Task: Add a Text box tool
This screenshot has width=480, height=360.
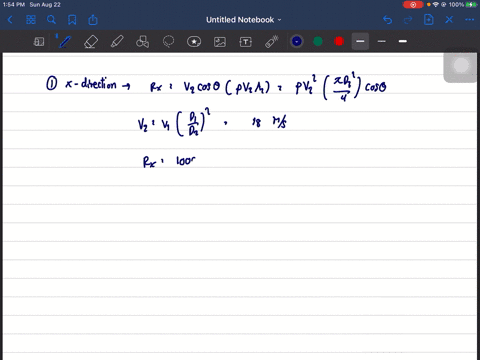Action: coord(245,42)
